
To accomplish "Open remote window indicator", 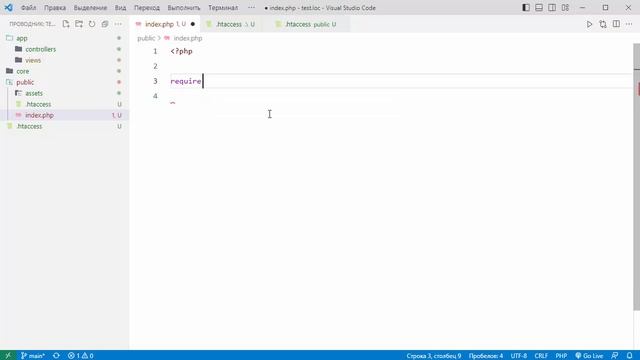I will 8,356.
